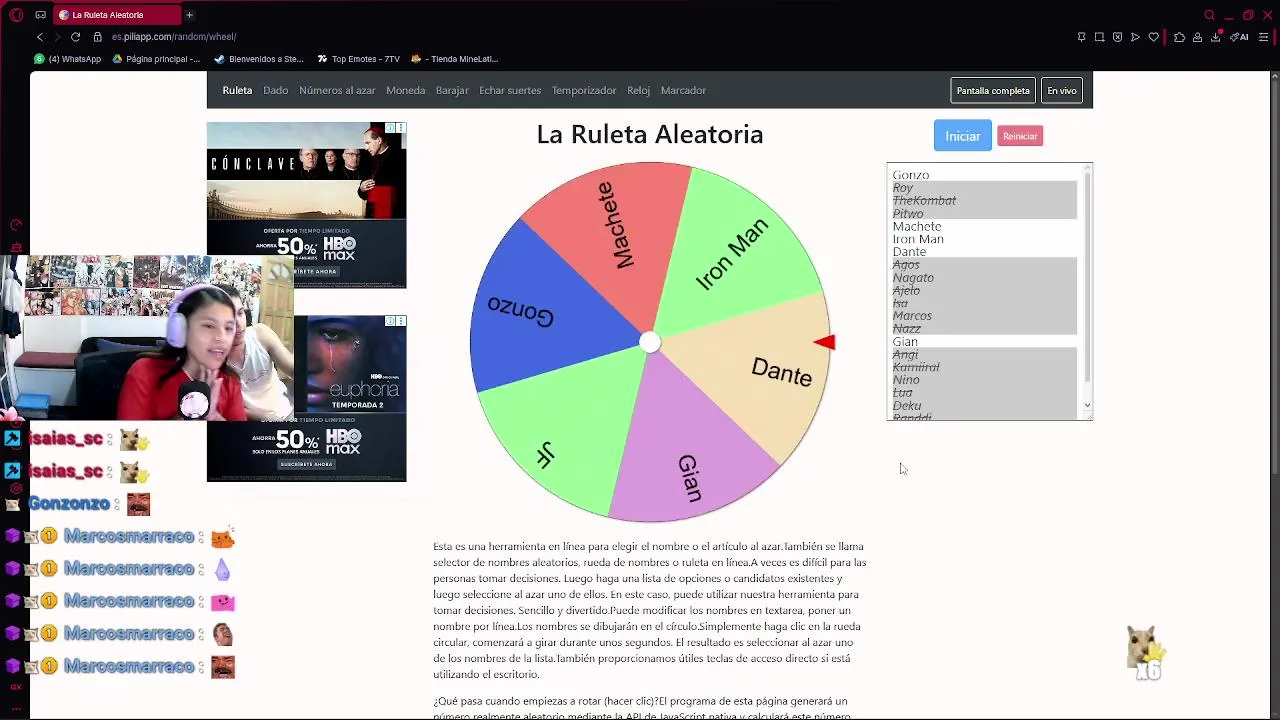Open the Temporizador menu item

(x=584, y=90)
